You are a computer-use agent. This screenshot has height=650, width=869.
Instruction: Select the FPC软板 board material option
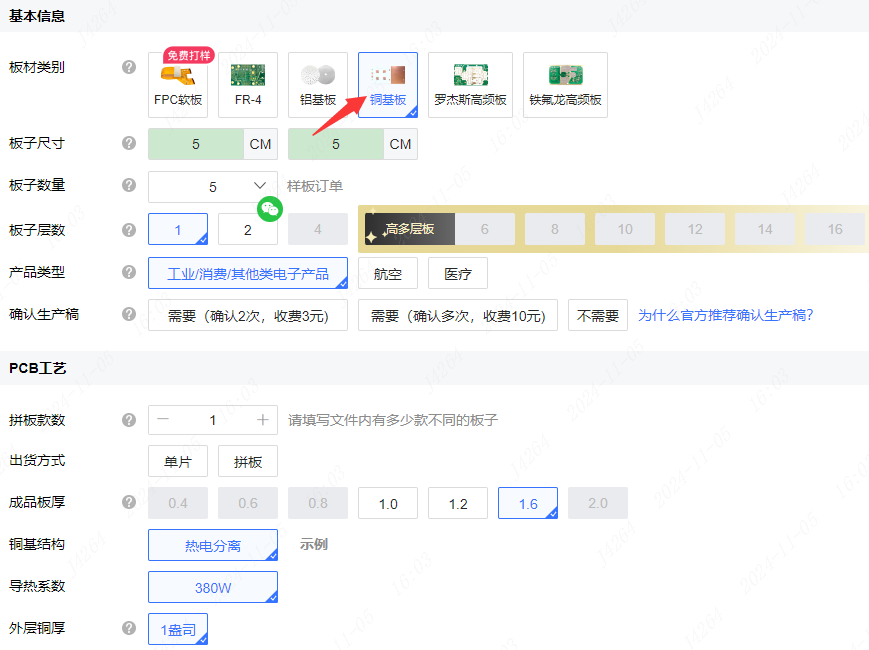(178, 86)
